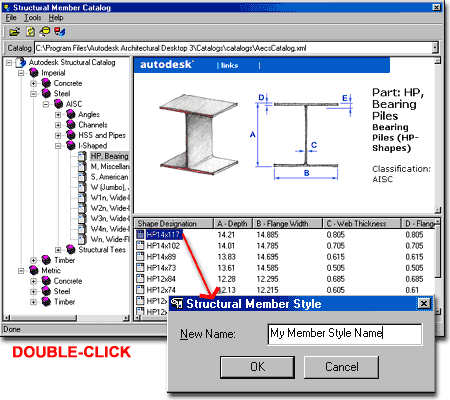Select the 'W2n, Wide' tree item
Viewport: 450px width, 400px height.
[x=110, y=208]
